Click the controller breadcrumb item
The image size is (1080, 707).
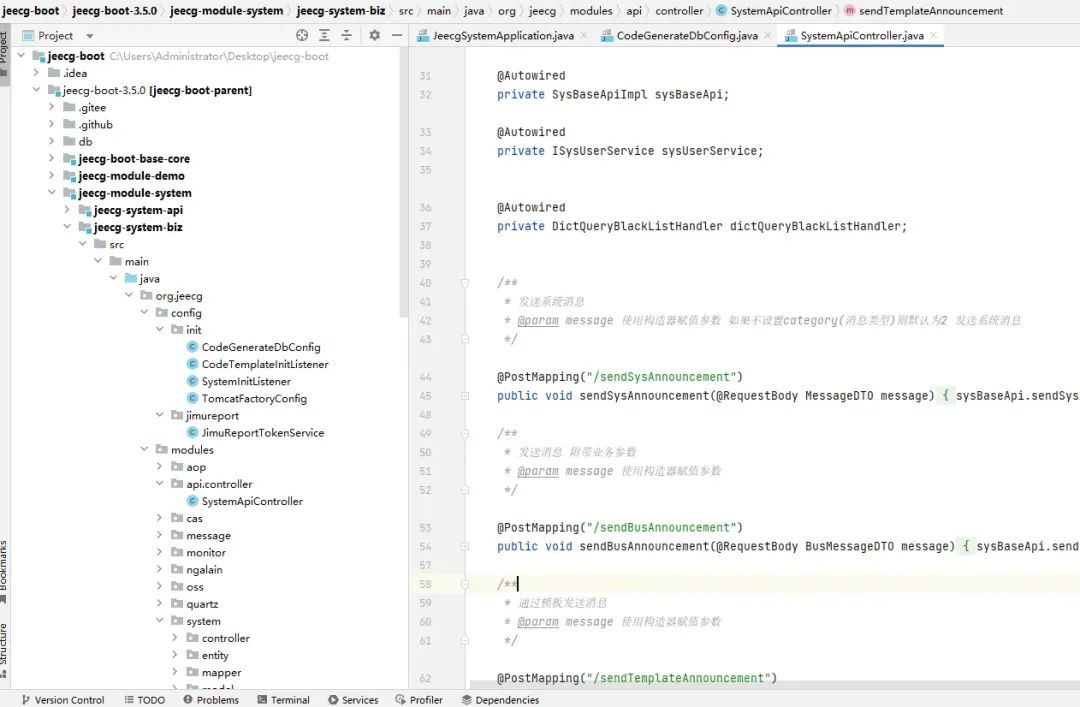[678, 10]
